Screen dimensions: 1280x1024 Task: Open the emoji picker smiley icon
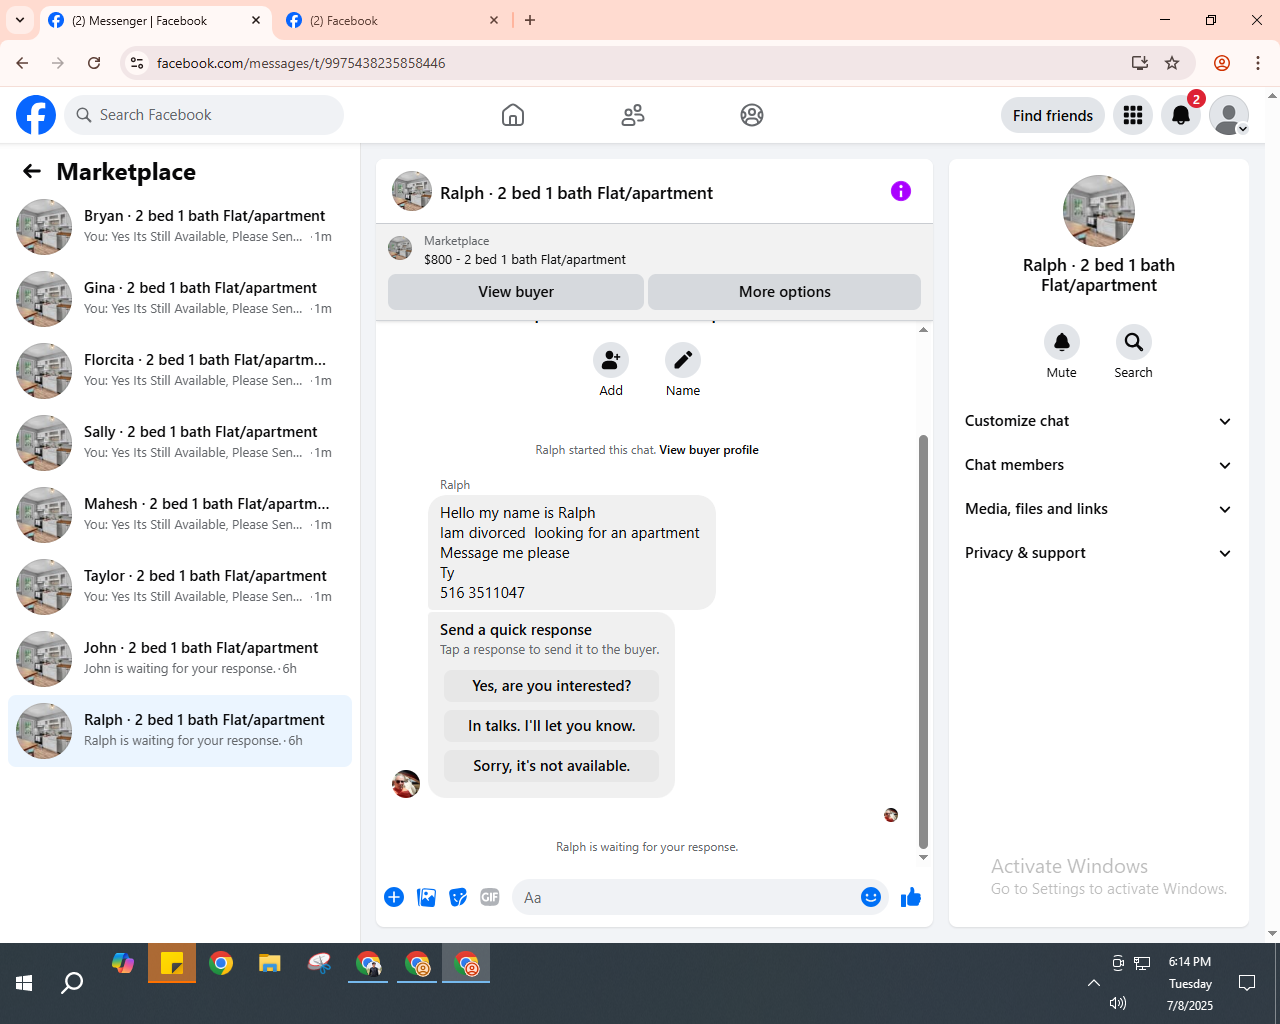871,897
